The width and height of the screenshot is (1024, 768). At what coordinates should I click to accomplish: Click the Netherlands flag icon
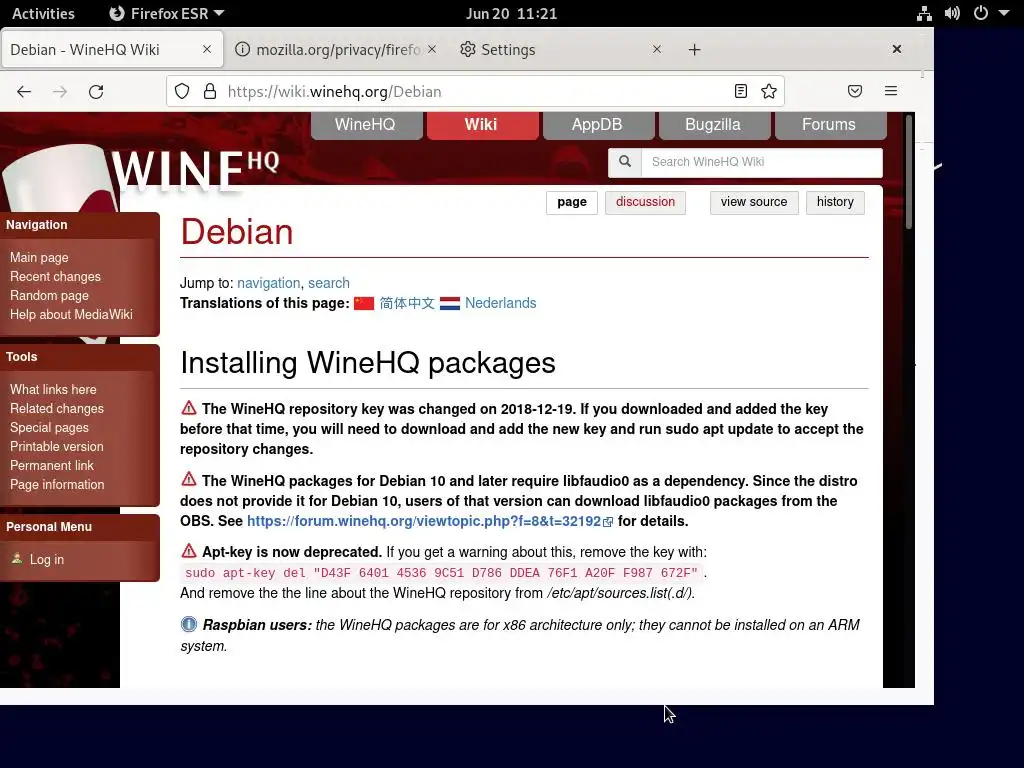pos(450,303)
